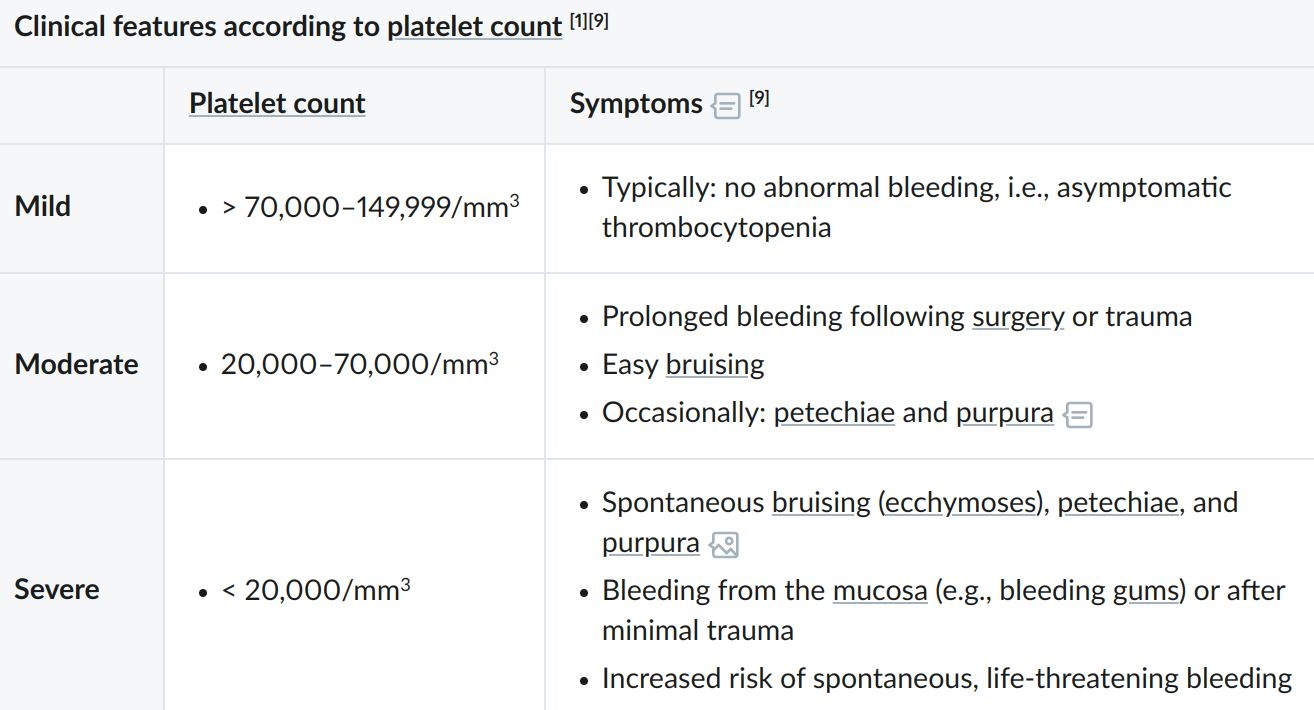
Task: Click bruising link under Easy bruising
Action: click(x=715, y=365)
